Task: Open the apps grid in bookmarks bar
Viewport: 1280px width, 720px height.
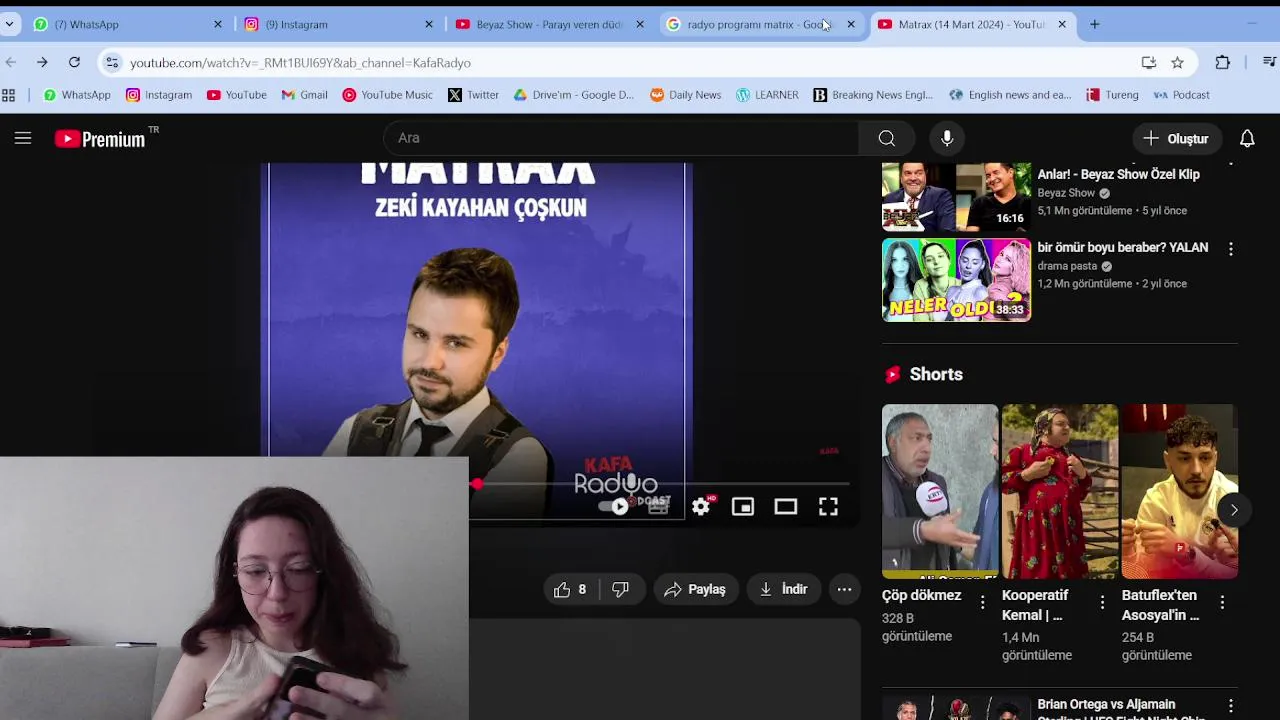Action: pyautogui.click(x=9, y=95)
